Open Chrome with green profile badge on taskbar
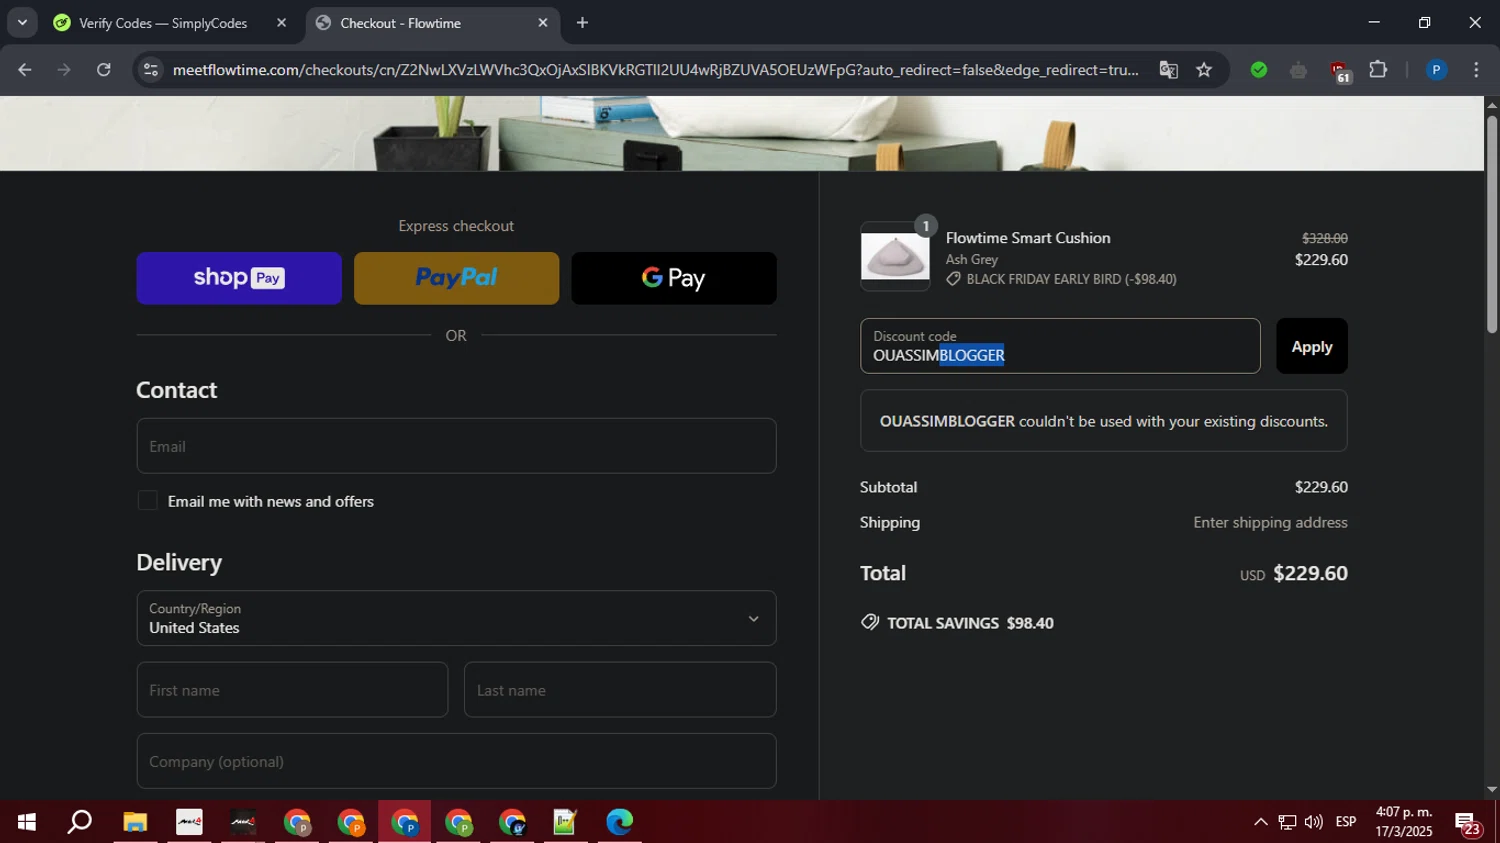Viewport: 1500px width, 843px height. pos(459,822)
